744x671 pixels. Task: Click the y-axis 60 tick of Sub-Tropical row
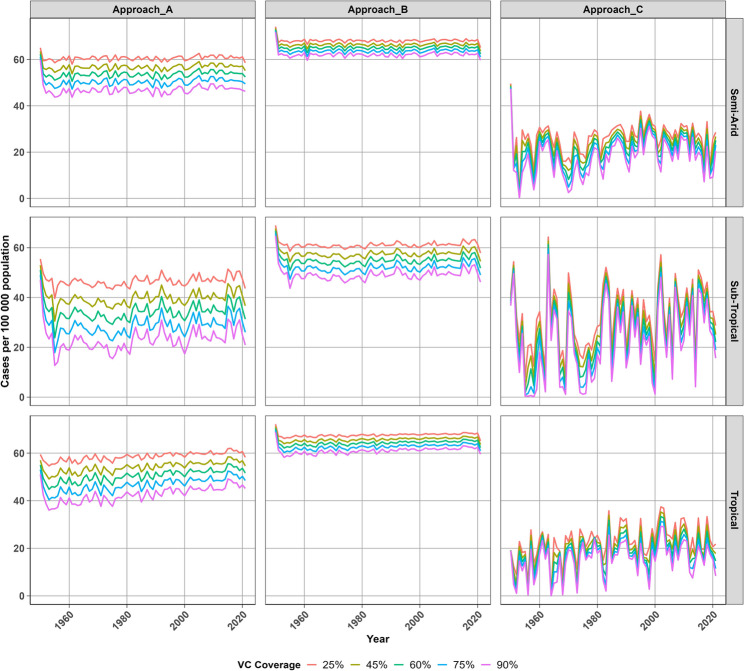click(19, 248)
